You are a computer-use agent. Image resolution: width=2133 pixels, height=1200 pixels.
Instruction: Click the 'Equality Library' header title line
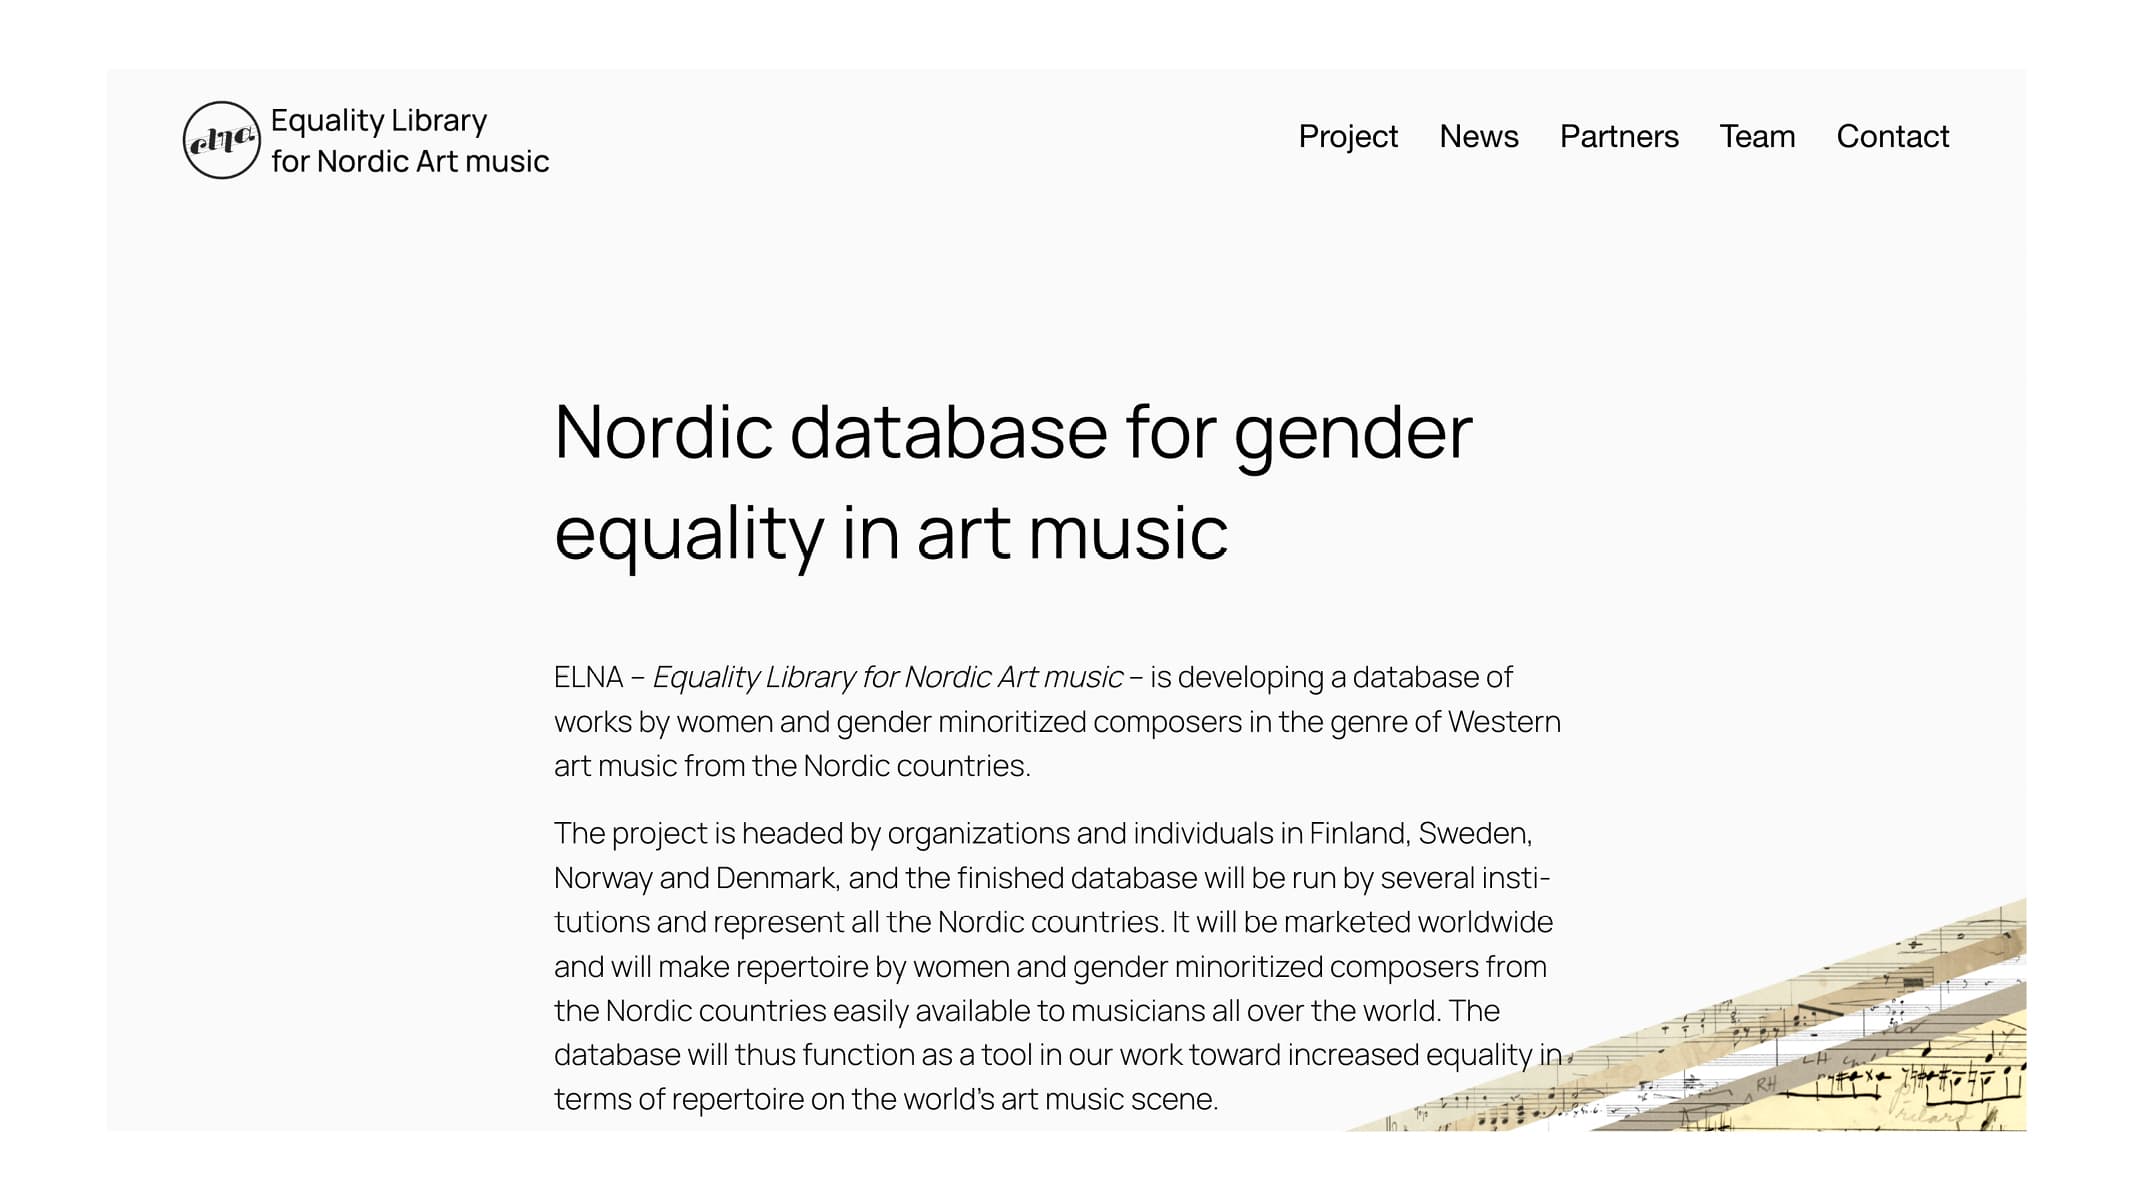[379, 121]
